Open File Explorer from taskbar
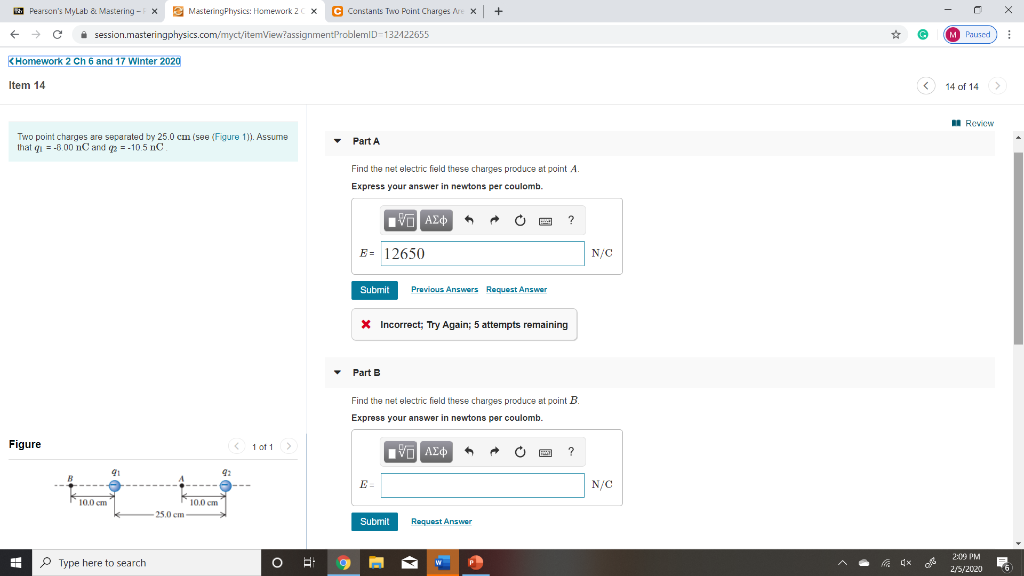 (x=376, y=562)
